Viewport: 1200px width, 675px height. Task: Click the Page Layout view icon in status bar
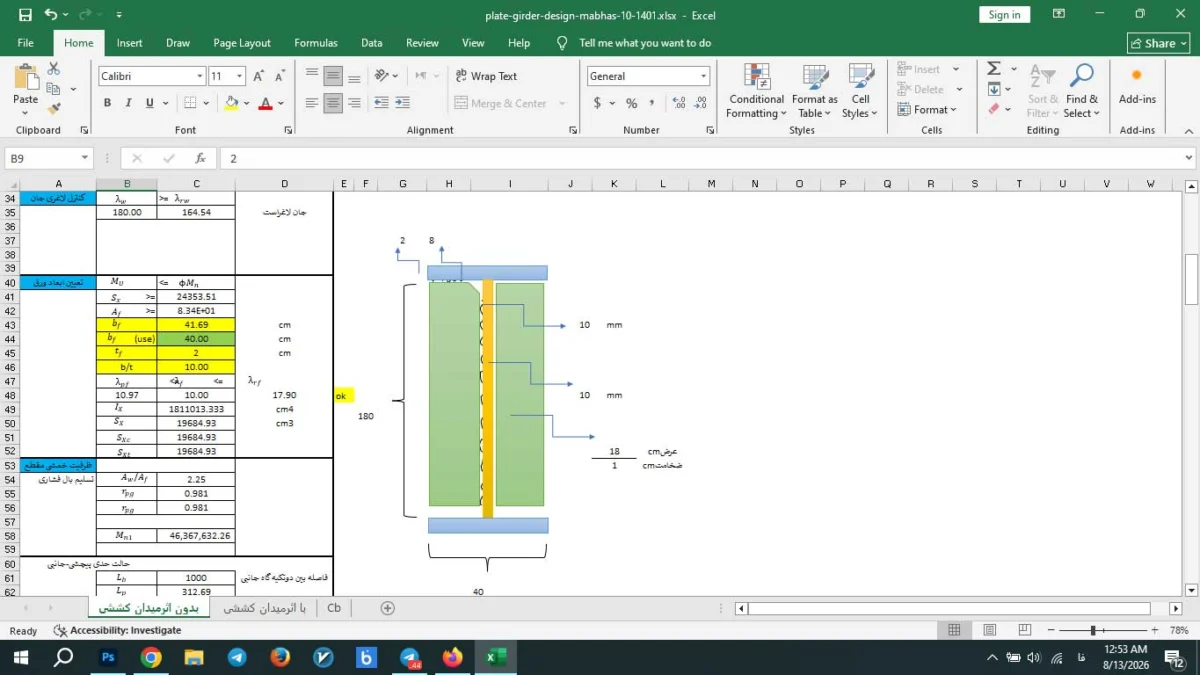coord(989,630)
